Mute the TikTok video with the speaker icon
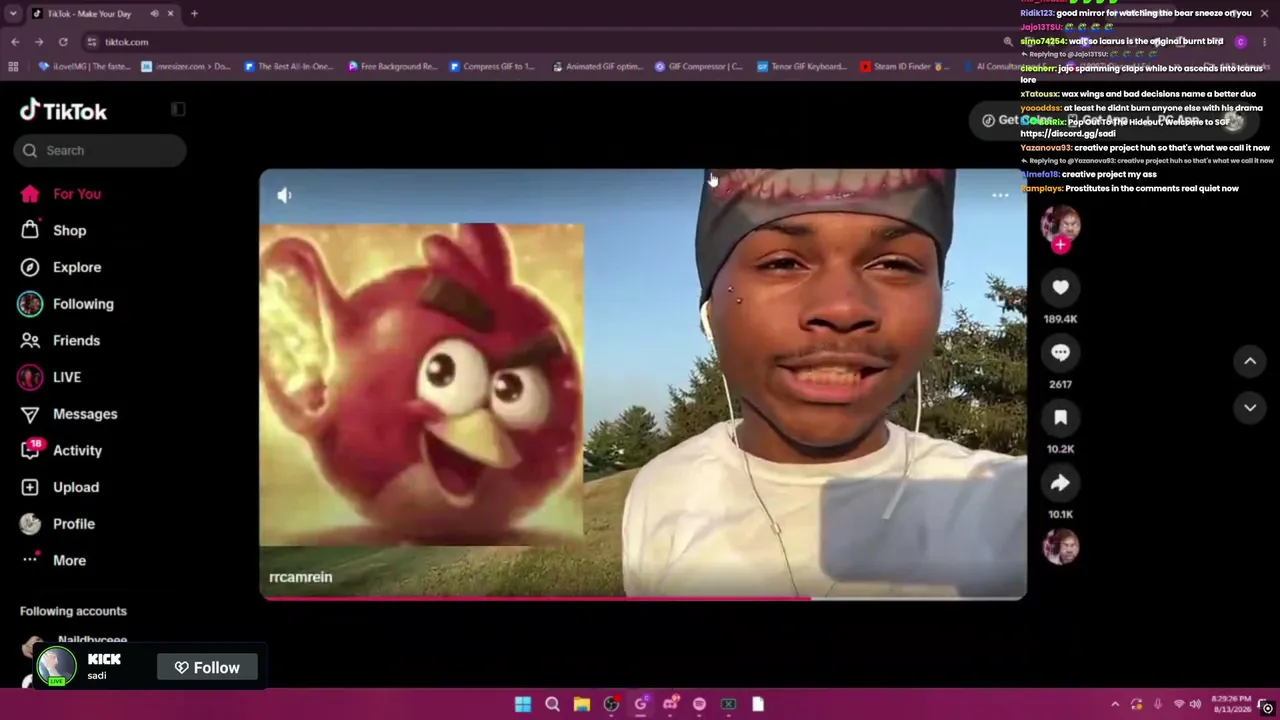The height and width of the screenshot is (720, 1280). 284,195
